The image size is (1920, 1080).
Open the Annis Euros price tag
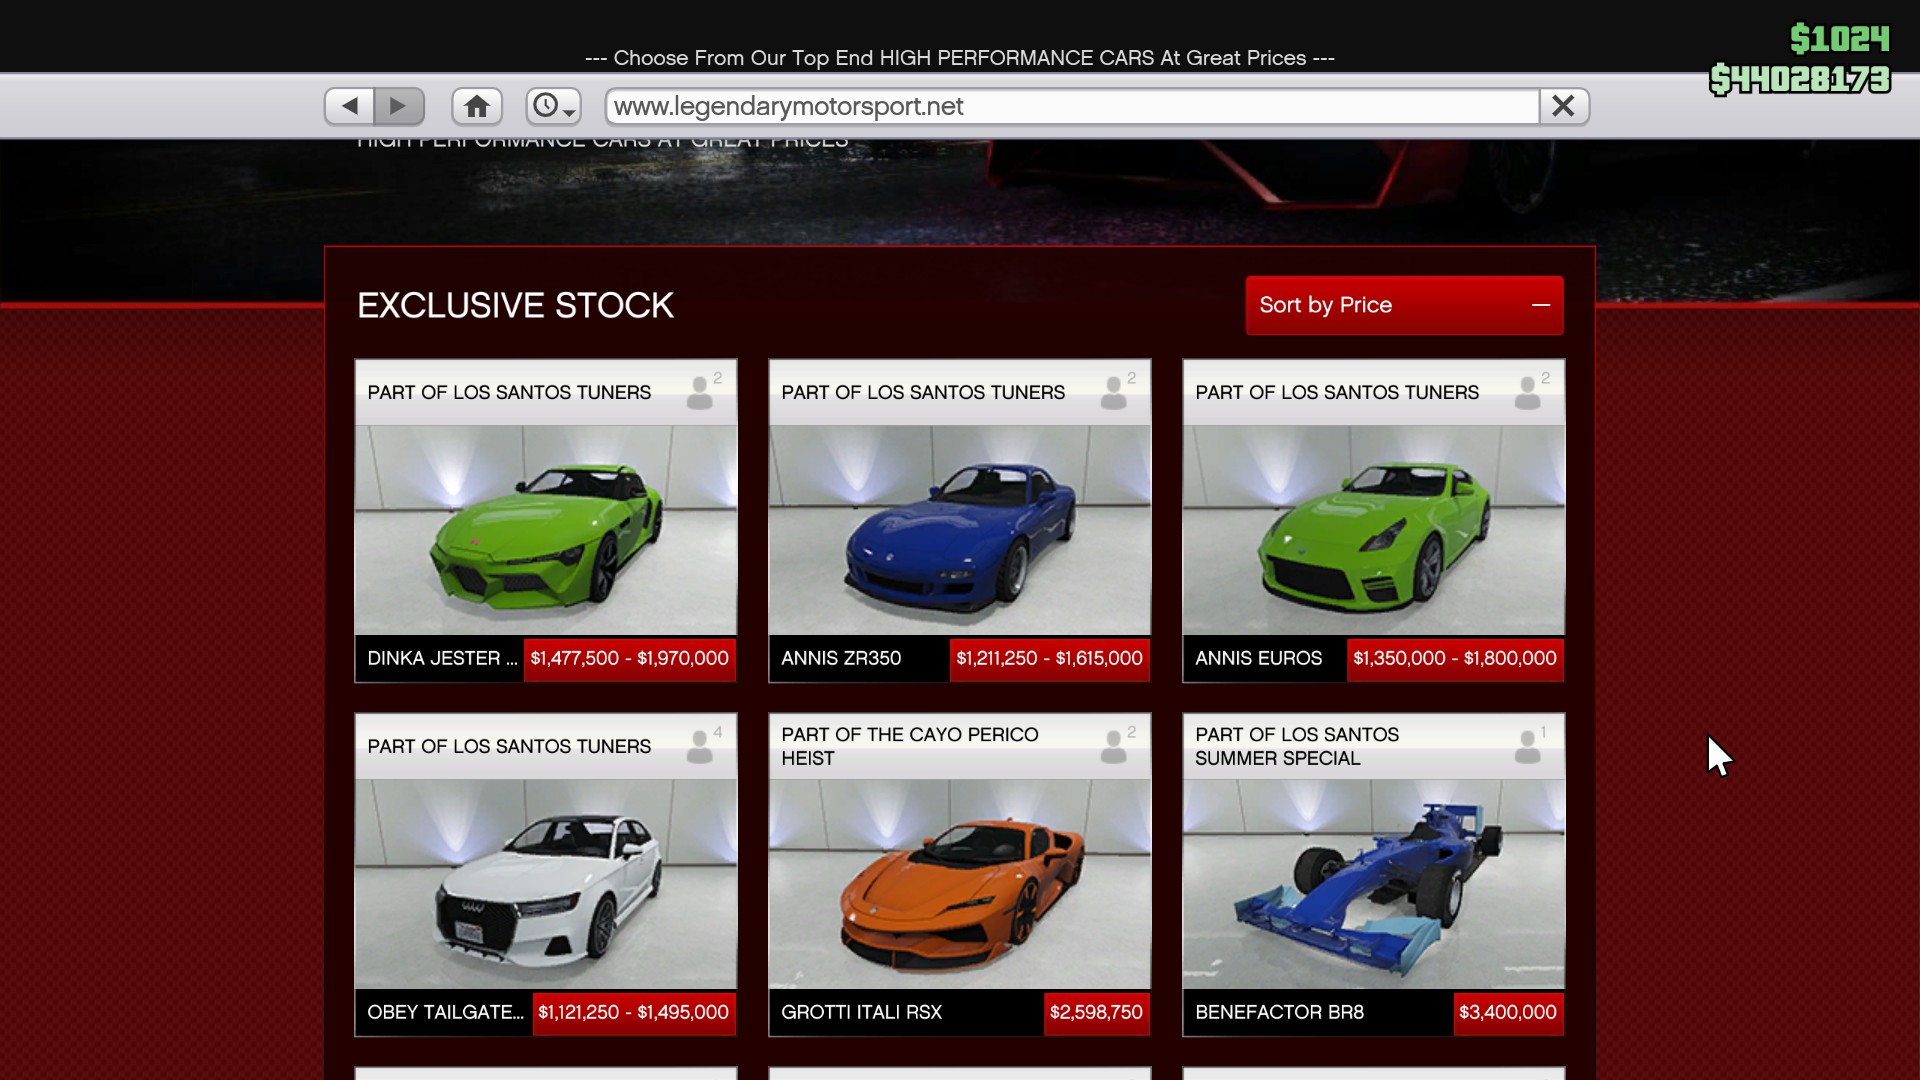click(x=1454, y=659)
